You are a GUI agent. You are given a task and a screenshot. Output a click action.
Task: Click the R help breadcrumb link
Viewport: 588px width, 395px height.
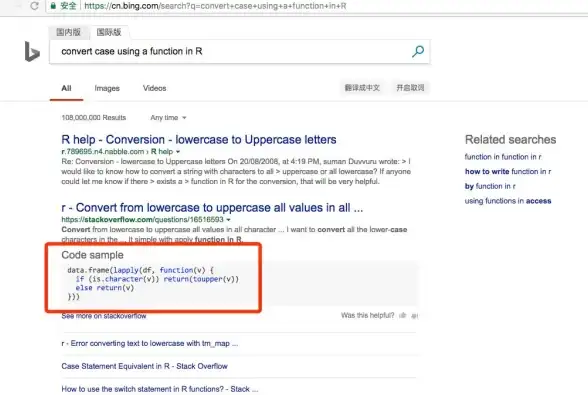[x=162, y=152]
